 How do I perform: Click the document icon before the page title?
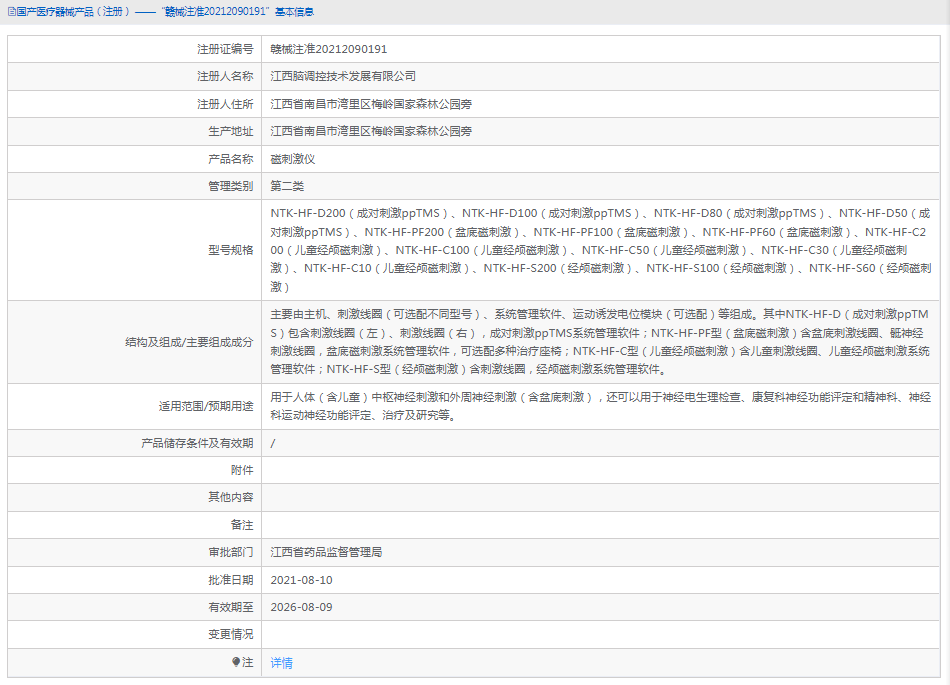11,13
